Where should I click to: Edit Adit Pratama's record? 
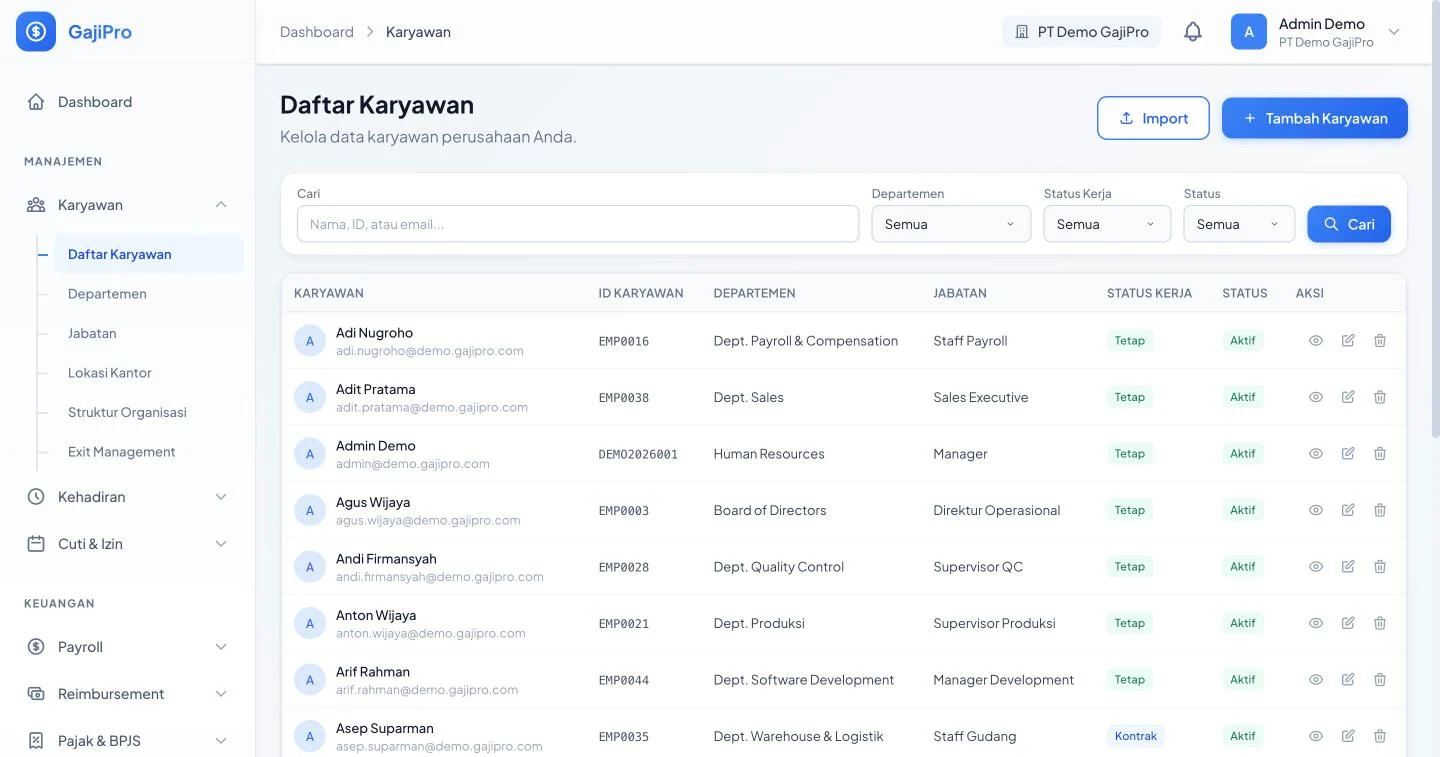tap(1348, 397)
